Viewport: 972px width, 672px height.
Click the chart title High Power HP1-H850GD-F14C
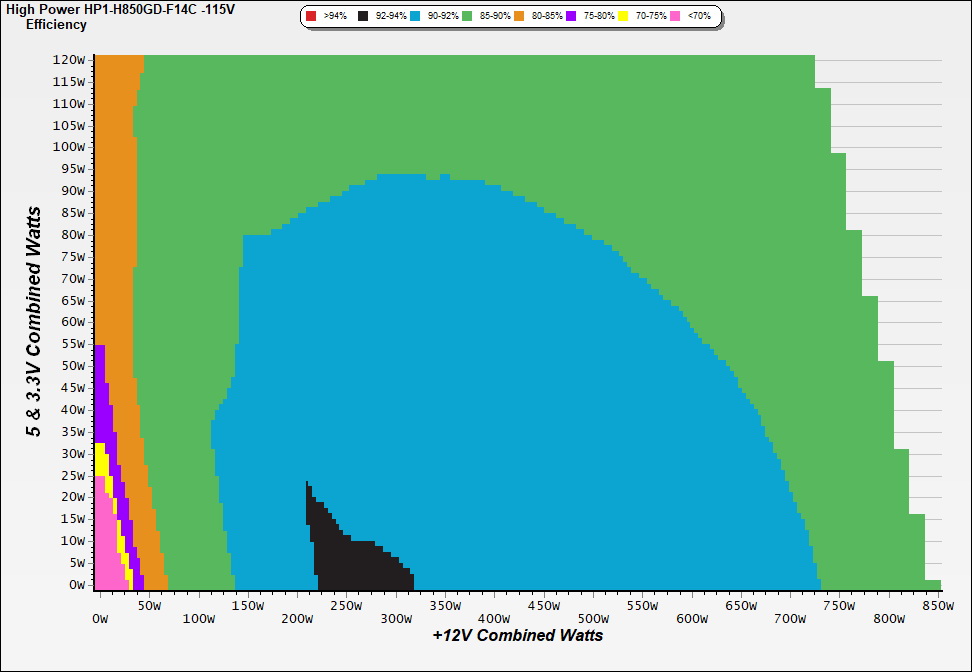pos(120,9)
